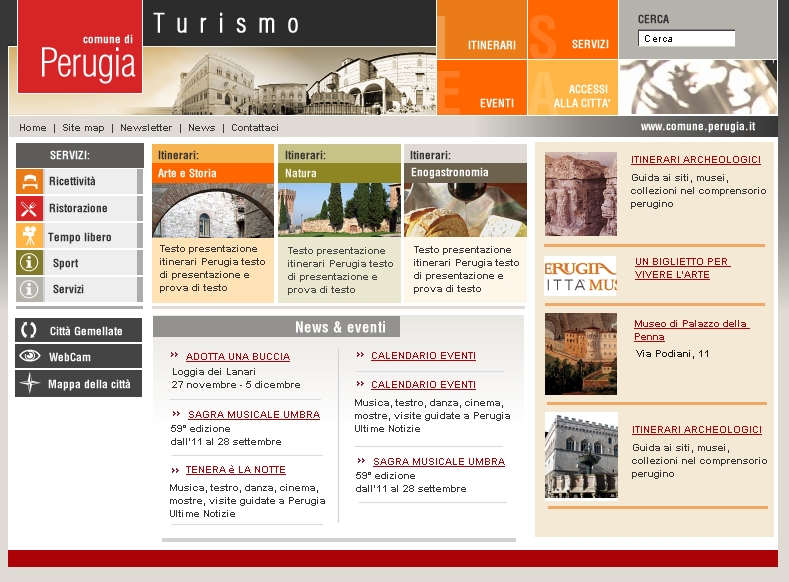Click the WebCam eye icon
Screen dimensions: 789x582
(30, 356)
